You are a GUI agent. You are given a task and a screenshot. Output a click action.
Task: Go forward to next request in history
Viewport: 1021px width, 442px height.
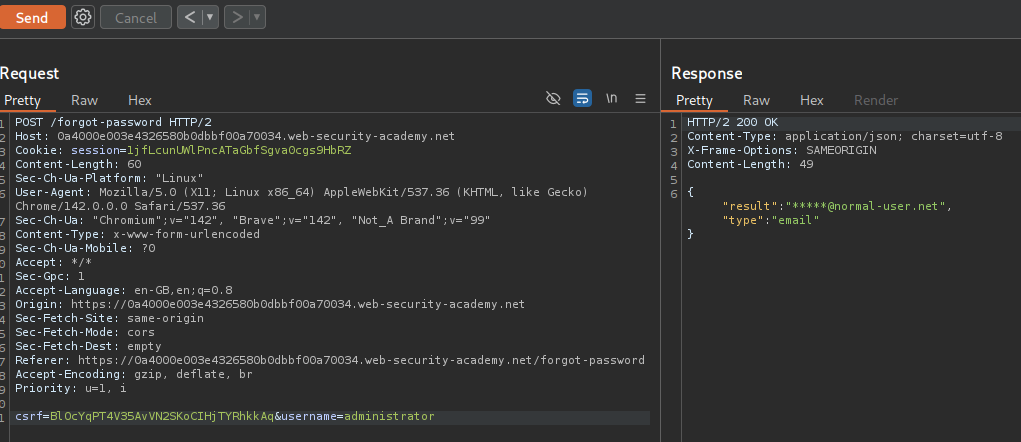pyautogui.click(x=237, y=17)
